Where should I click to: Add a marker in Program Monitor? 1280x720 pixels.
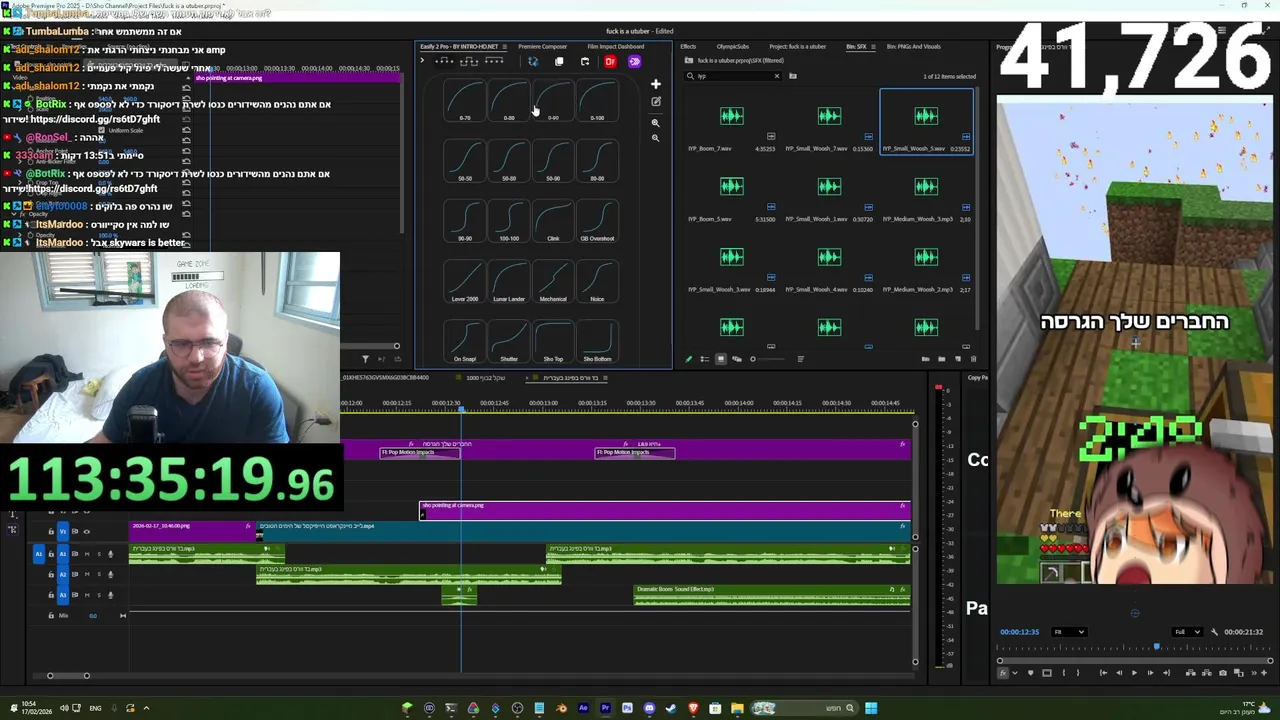click(1031, 673)
